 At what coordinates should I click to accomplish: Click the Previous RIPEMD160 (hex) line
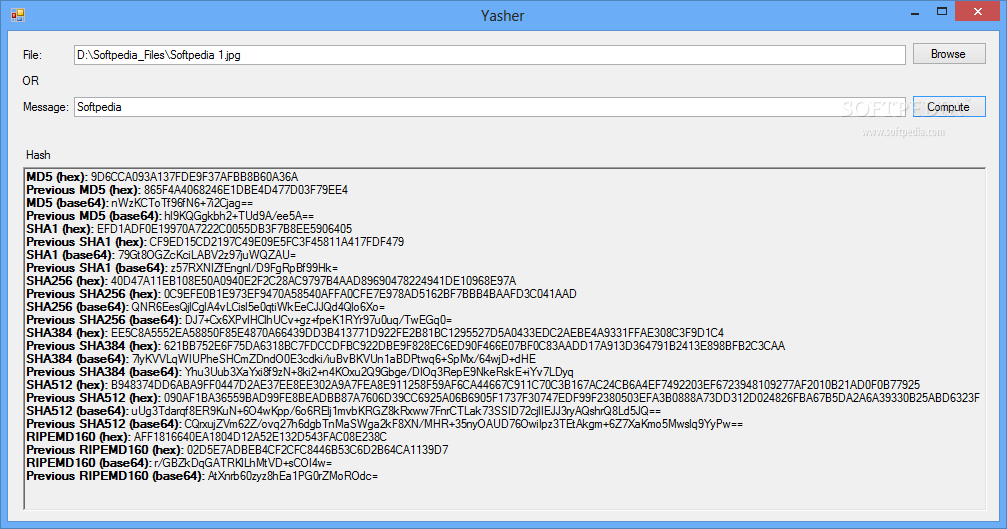tap(238, 450)
